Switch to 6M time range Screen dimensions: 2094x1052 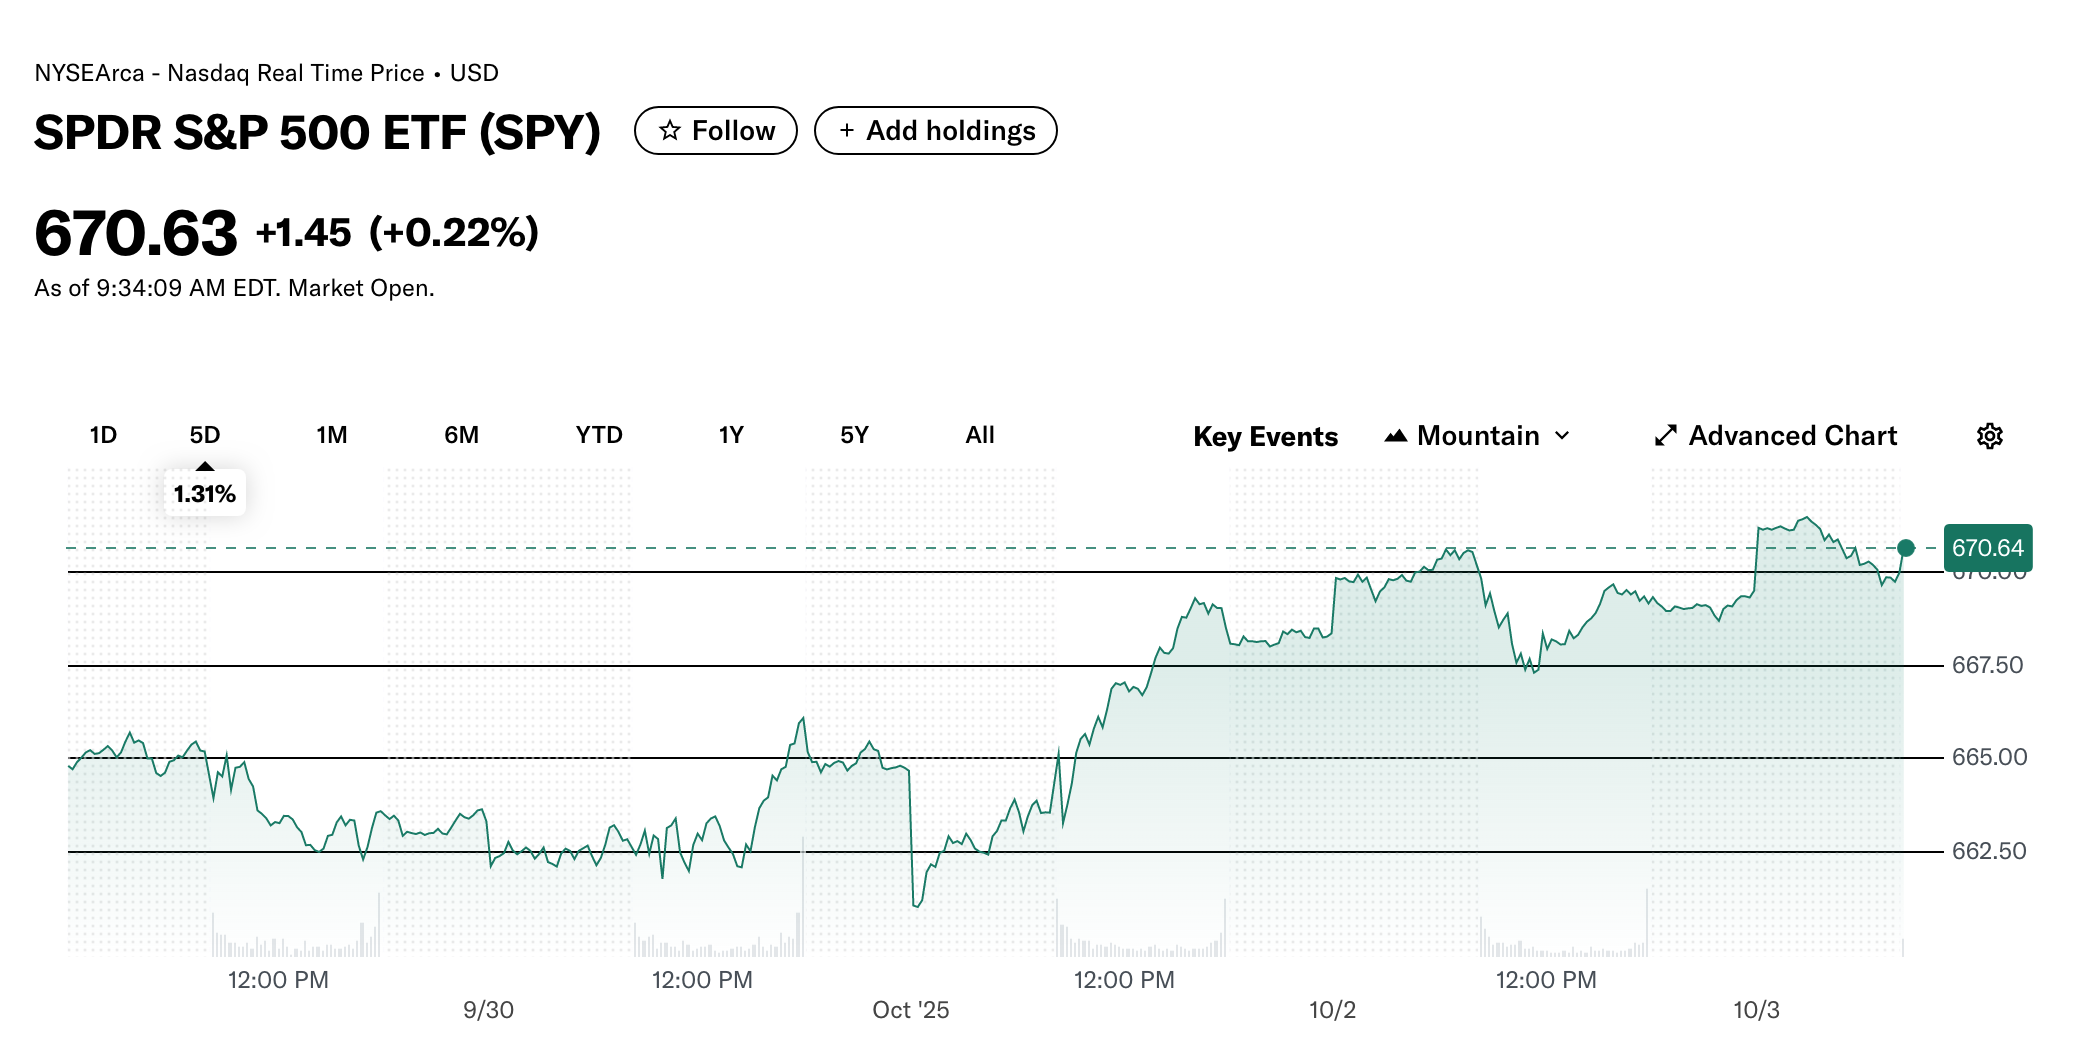point(461,435)
